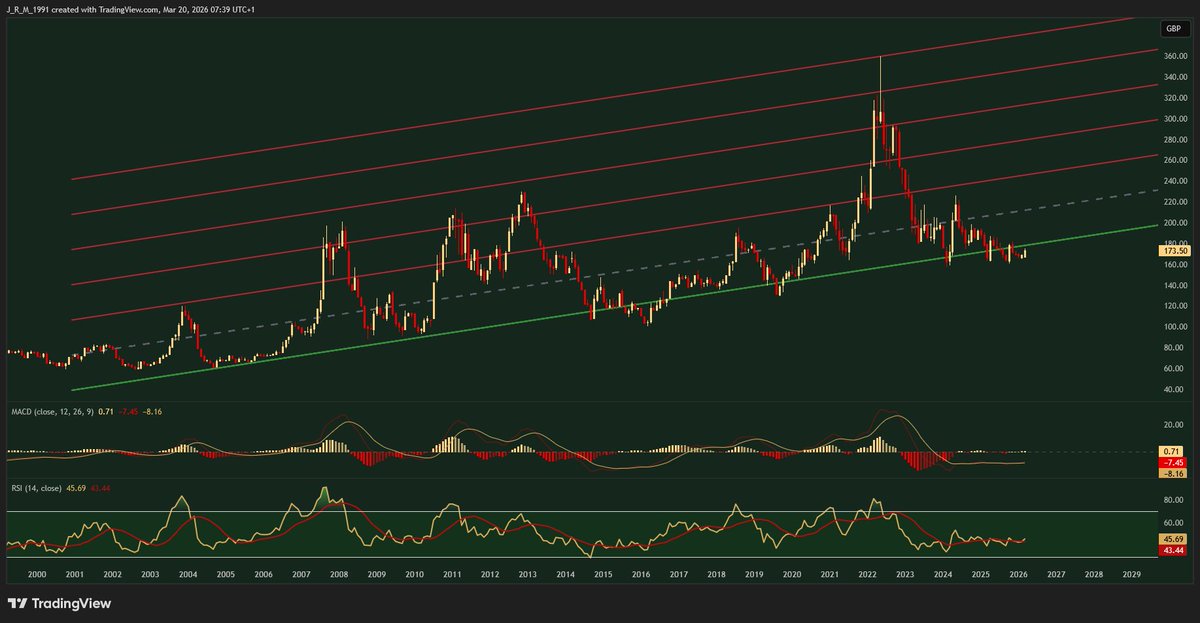Click the 45.69 value in the RSI legend

77,488
